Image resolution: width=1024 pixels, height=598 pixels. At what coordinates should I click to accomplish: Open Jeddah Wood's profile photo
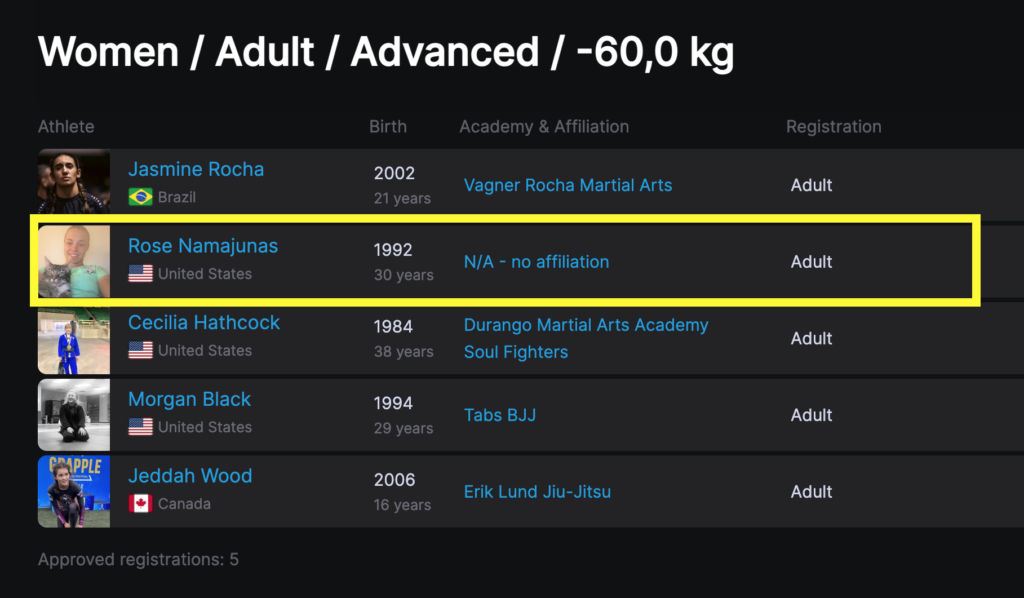[x=74, y=491]
